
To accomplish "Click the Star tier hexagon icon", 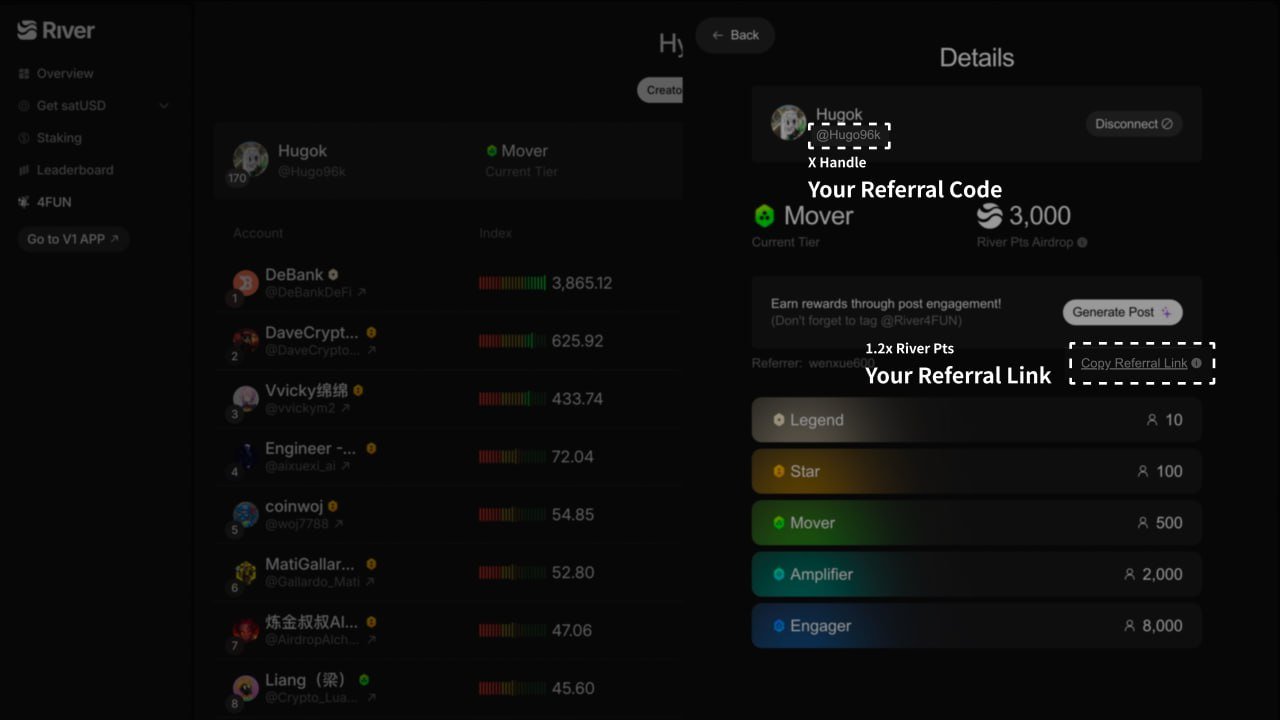I will point(779,471).
